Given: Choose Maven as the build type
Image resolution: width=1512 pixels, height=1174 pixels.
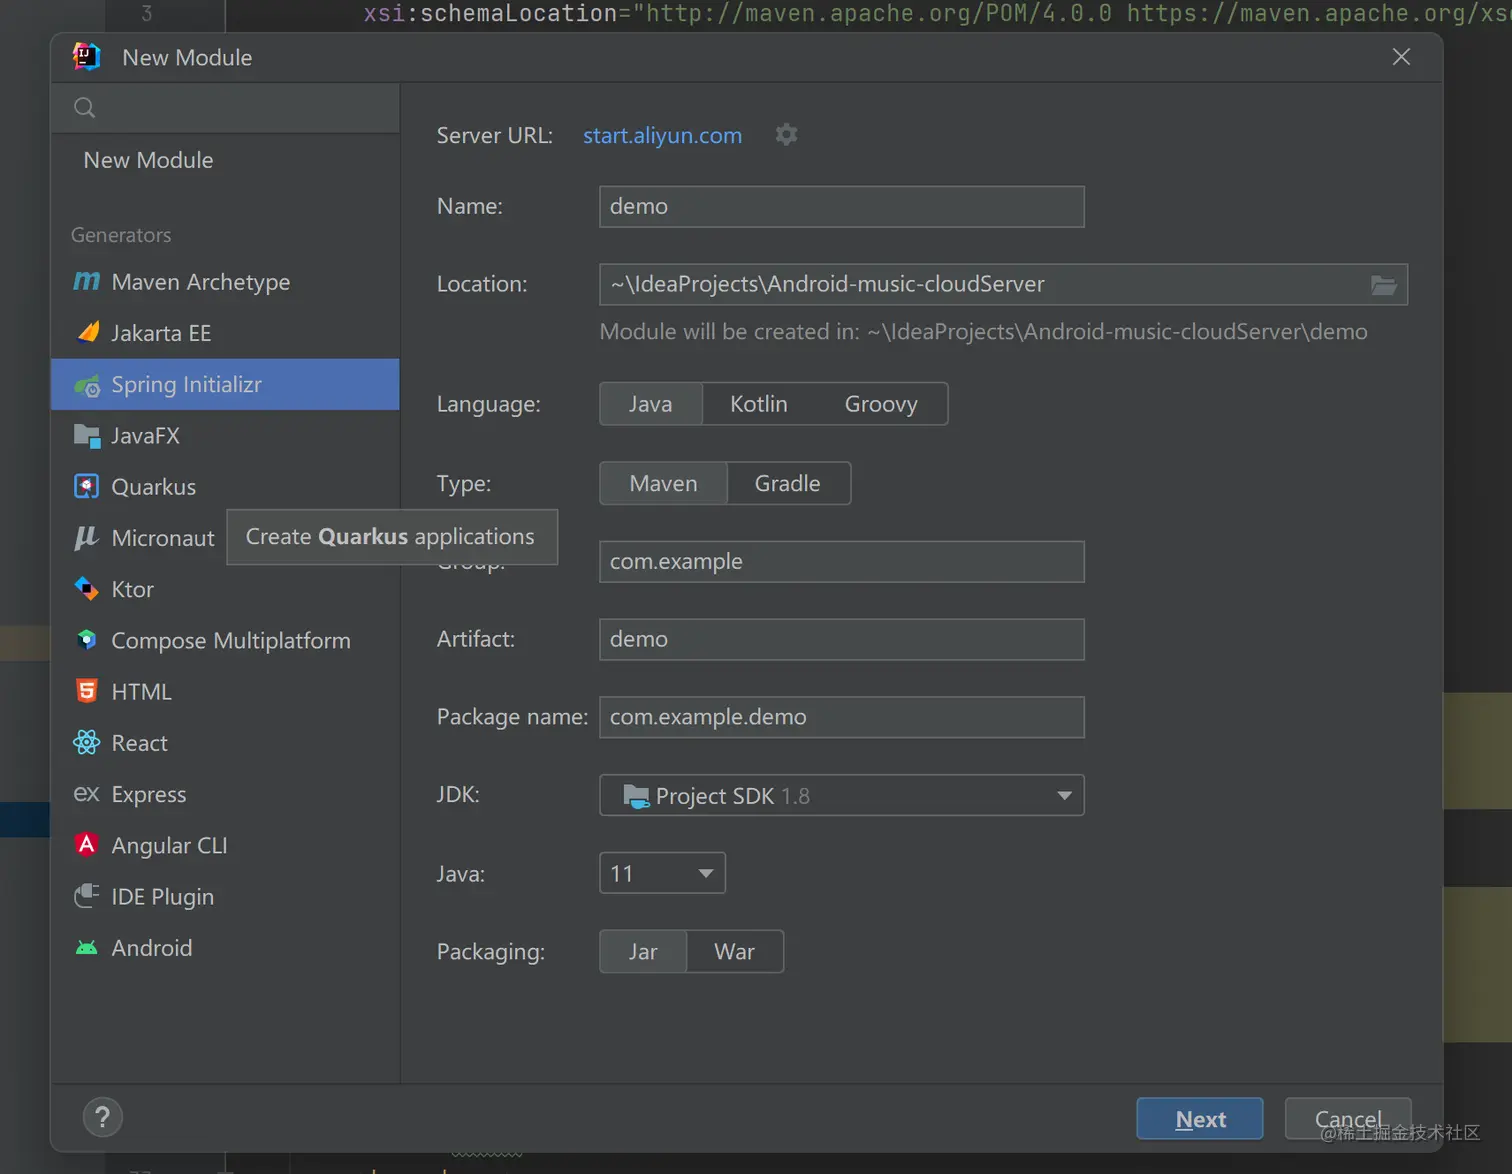Looking at the screenshot, I should click(x=663, y=484).
